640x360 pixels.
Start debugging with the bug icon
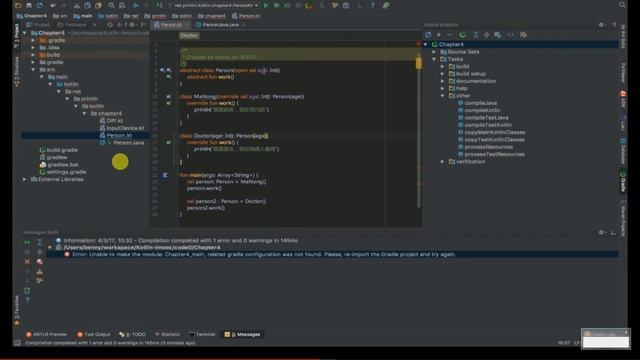[x=276, y=5]
